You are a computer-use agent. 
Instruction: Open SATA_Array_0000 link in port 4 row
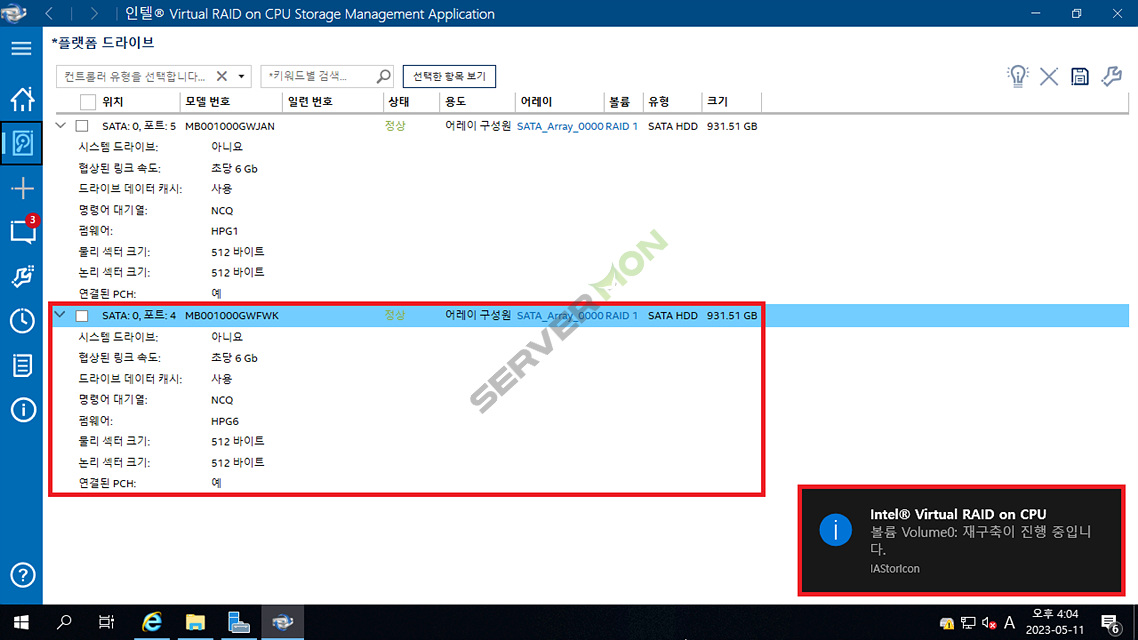coord(560,316)
